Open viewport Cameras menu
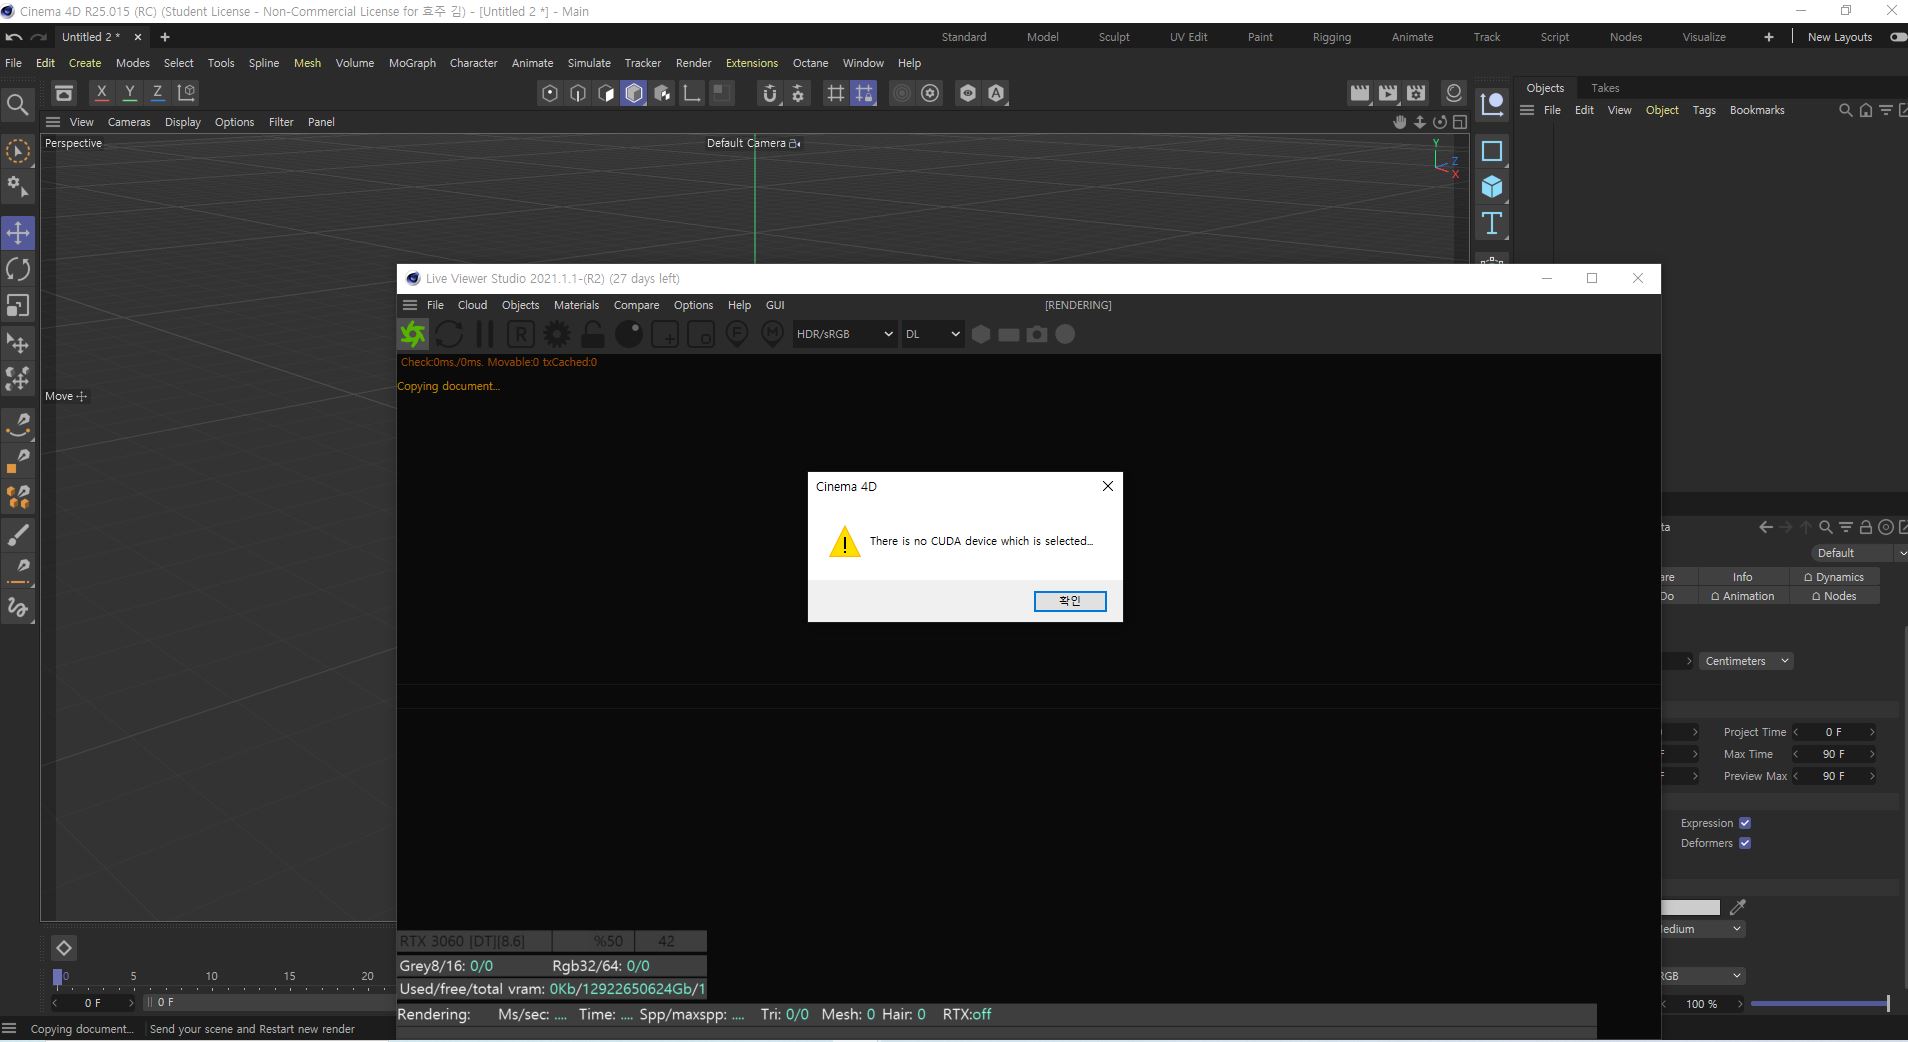The height and width of the screenshot is (1042, 1908). [x=129, y=122]
